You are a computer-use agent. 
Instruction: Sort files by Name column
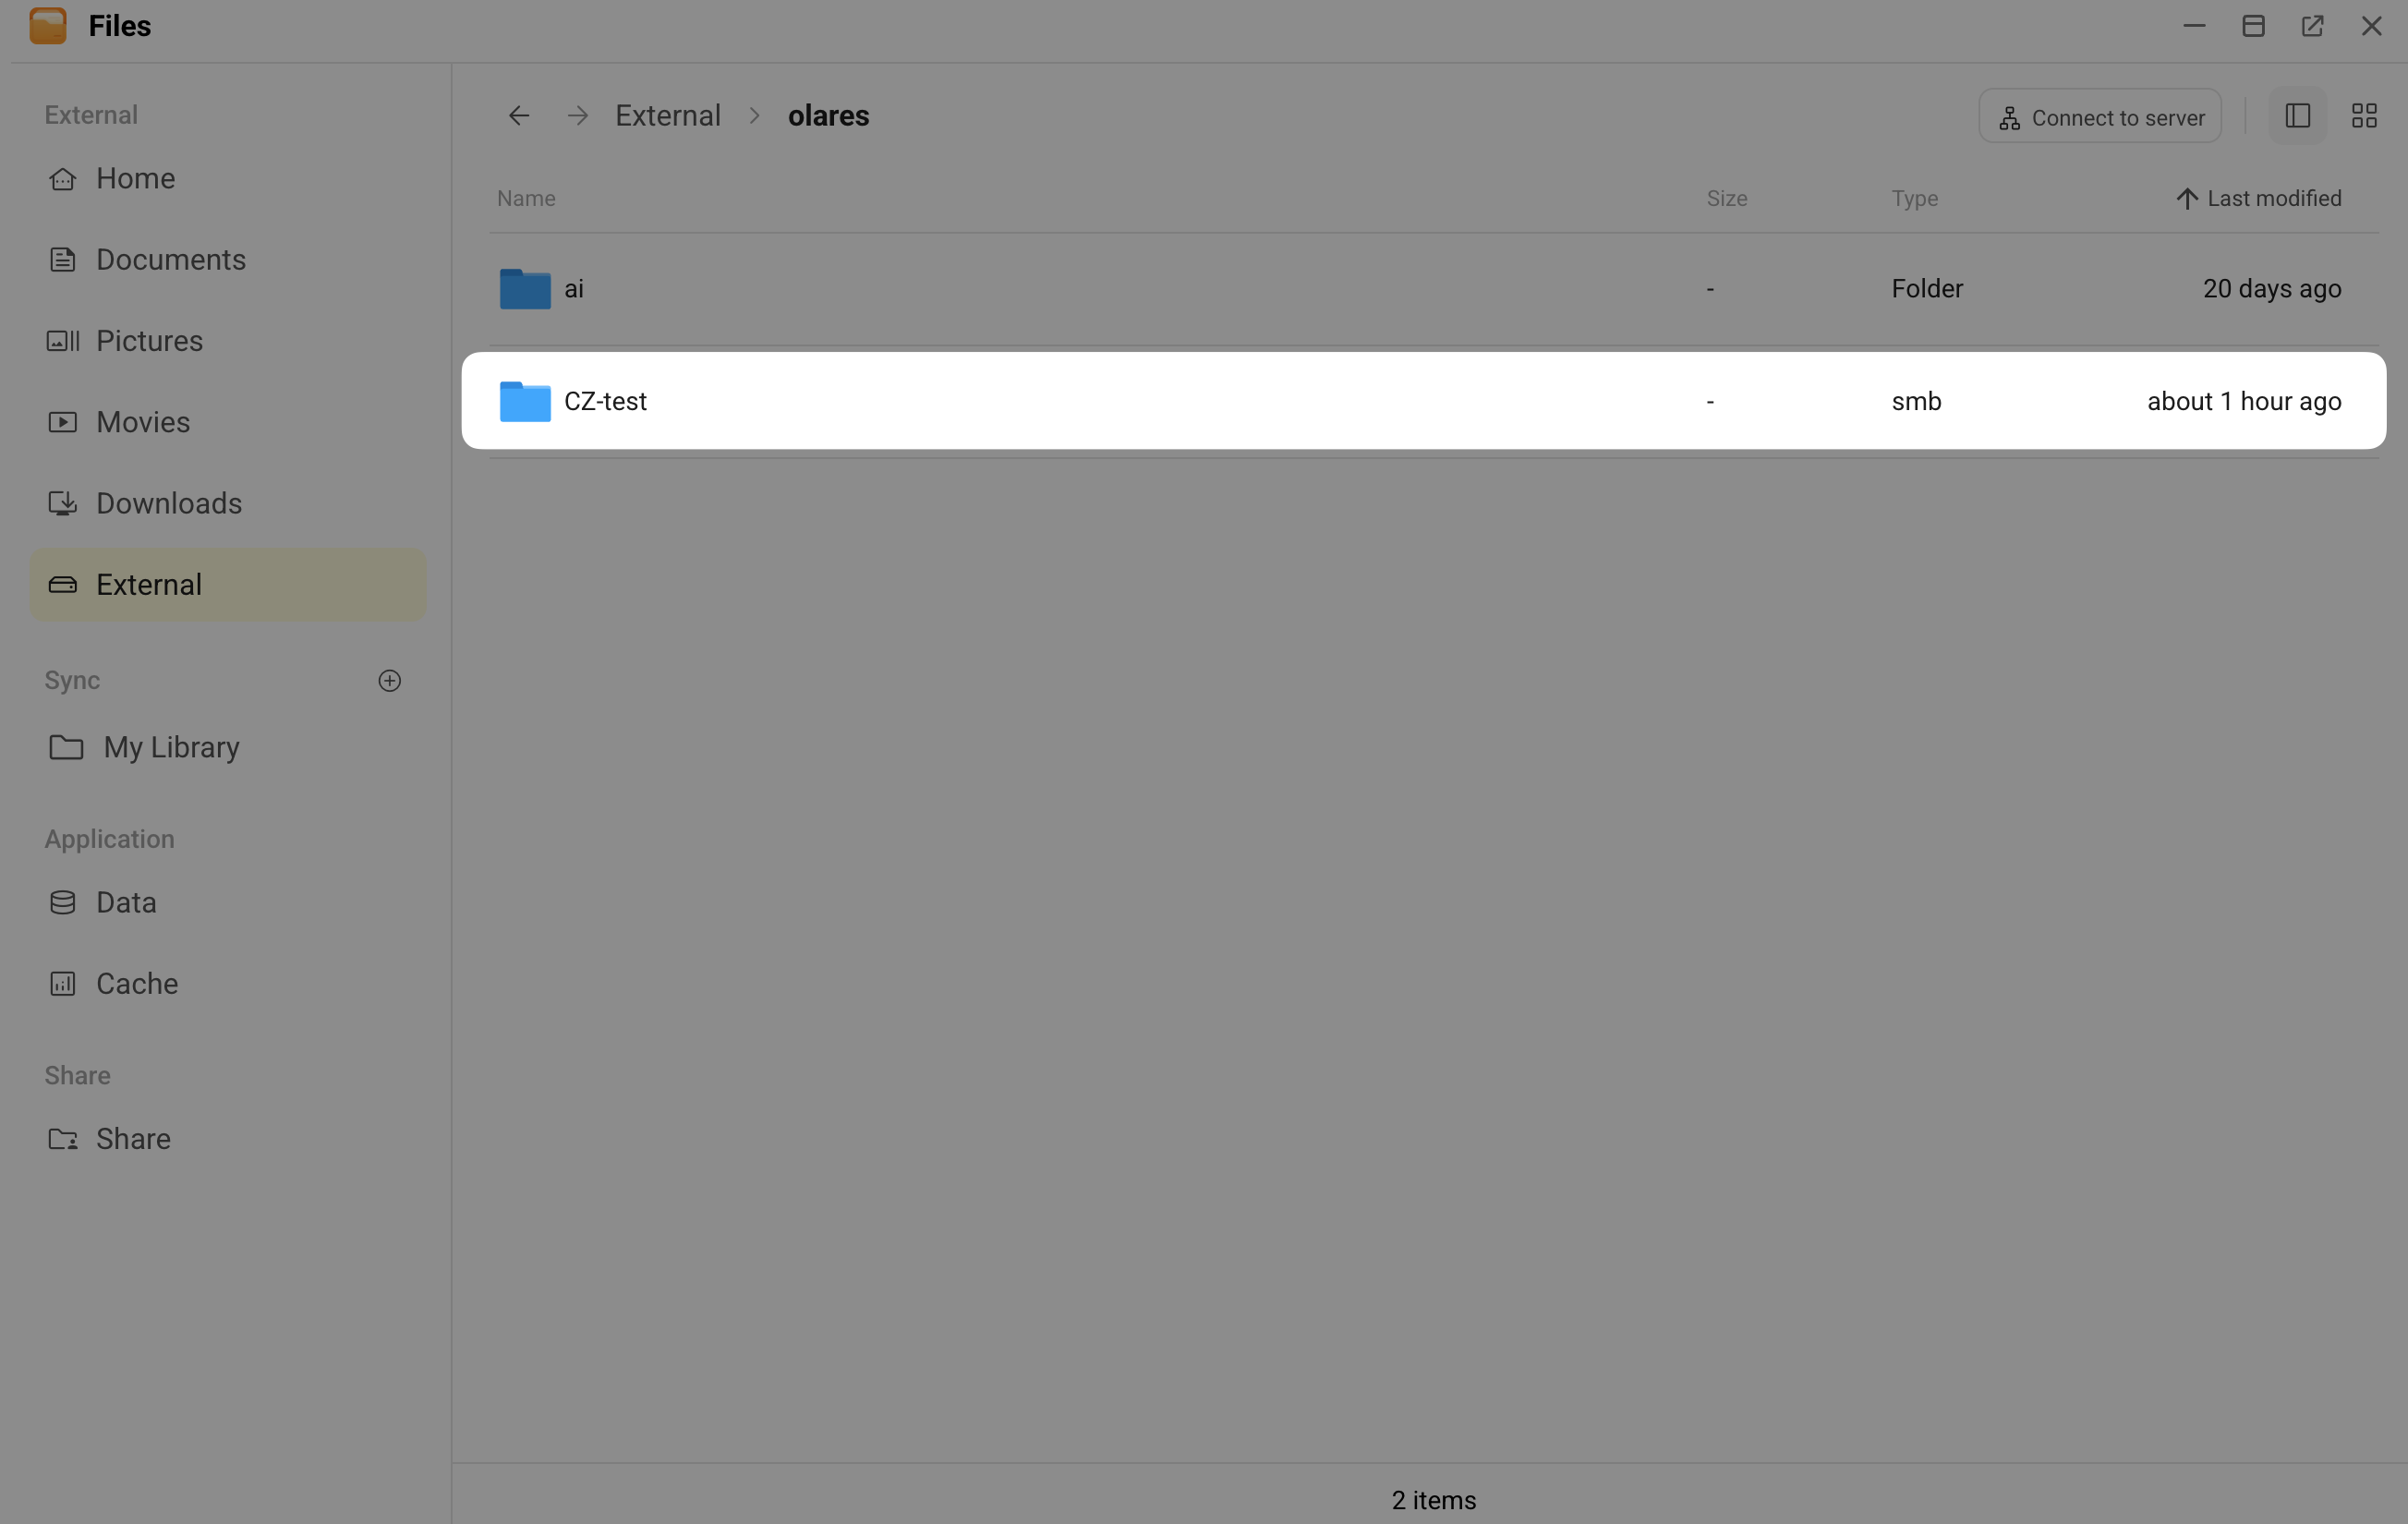(526, 199)
